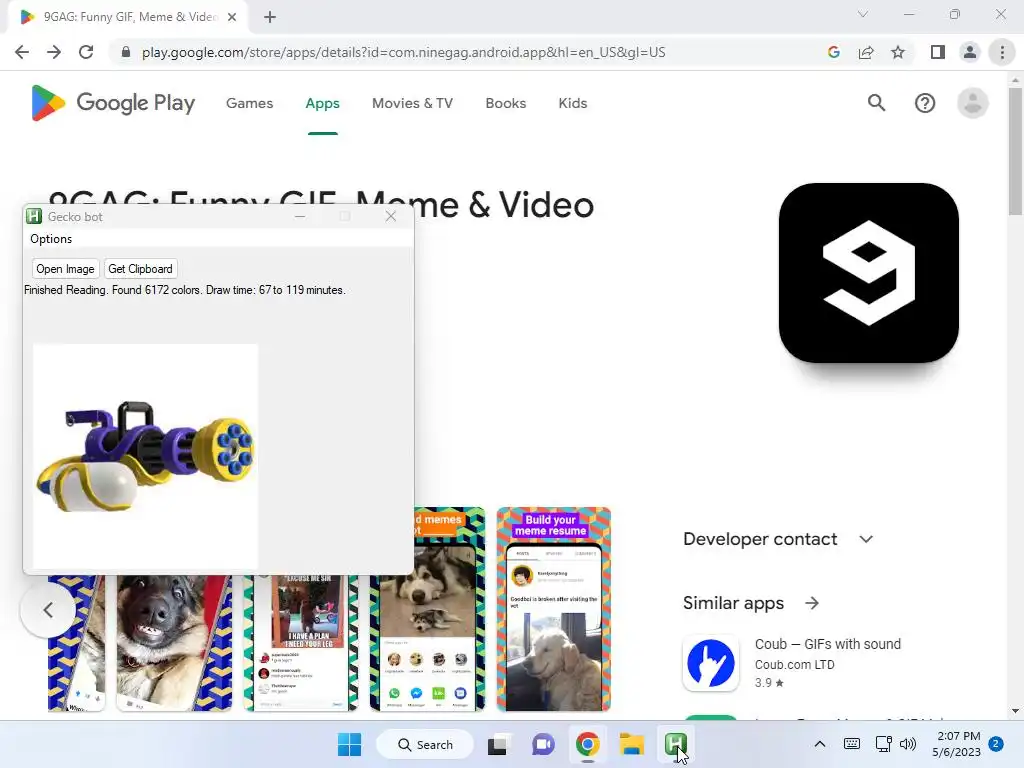The width and height of the screenshot is (1024, 768).
Task: Share this page icon in address bar
Action: (866, 52)
